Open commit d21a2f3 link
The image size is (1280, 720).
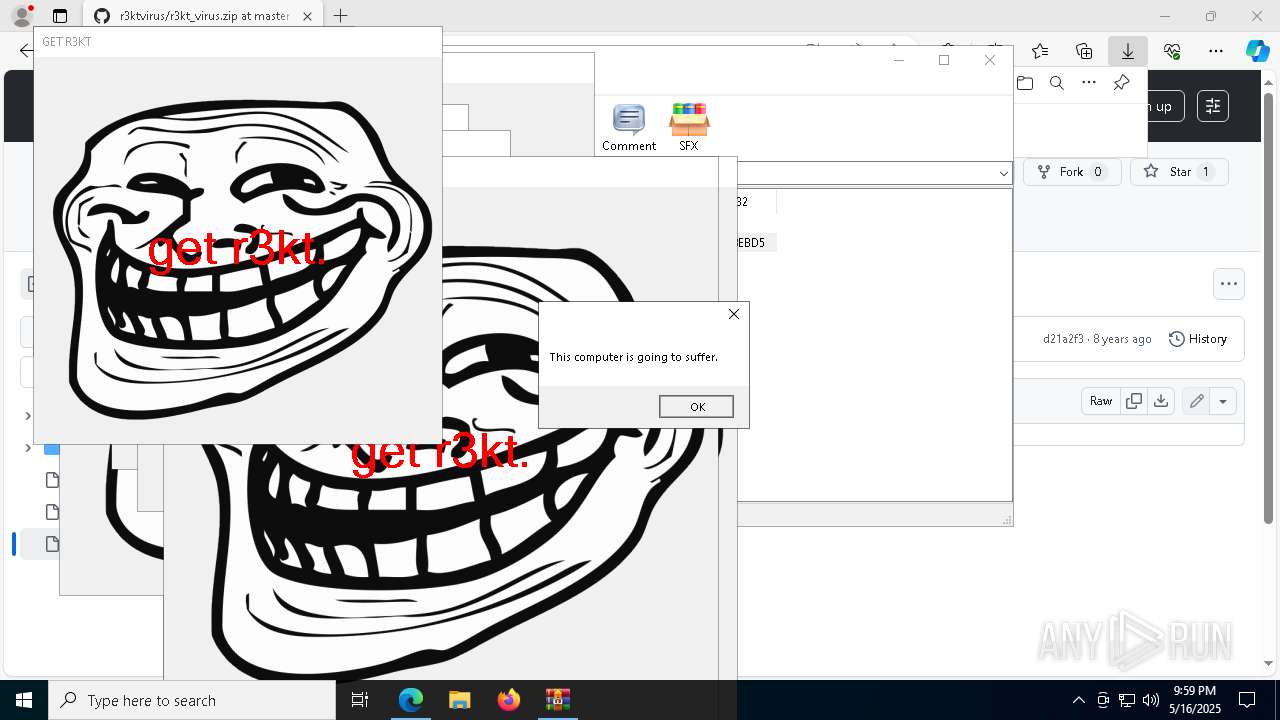point(1063,339)
